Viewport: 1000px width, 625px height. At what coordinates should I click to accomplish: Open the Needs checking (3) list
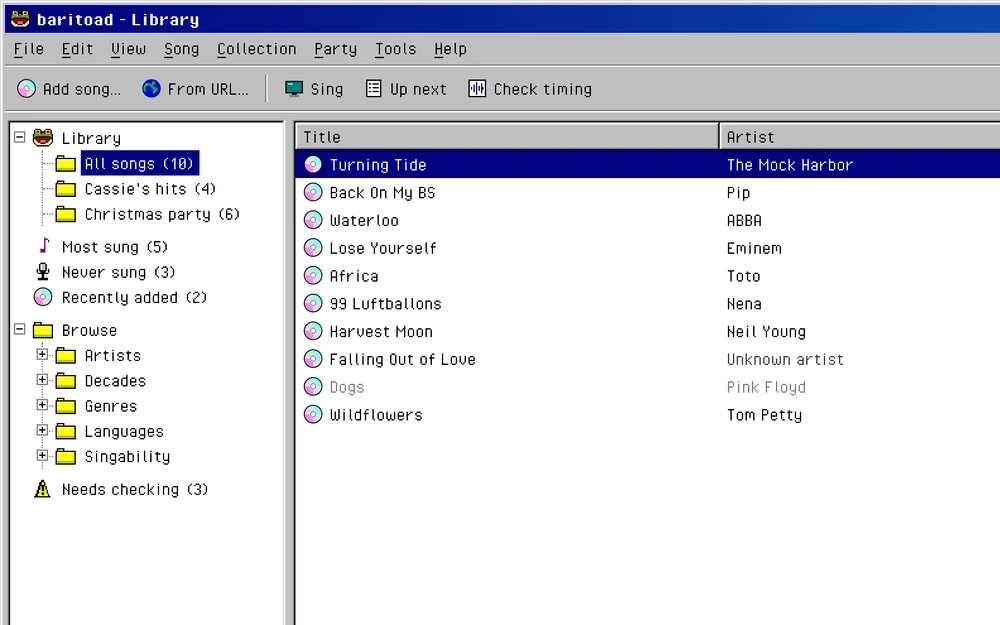click(x=135, y=490)
